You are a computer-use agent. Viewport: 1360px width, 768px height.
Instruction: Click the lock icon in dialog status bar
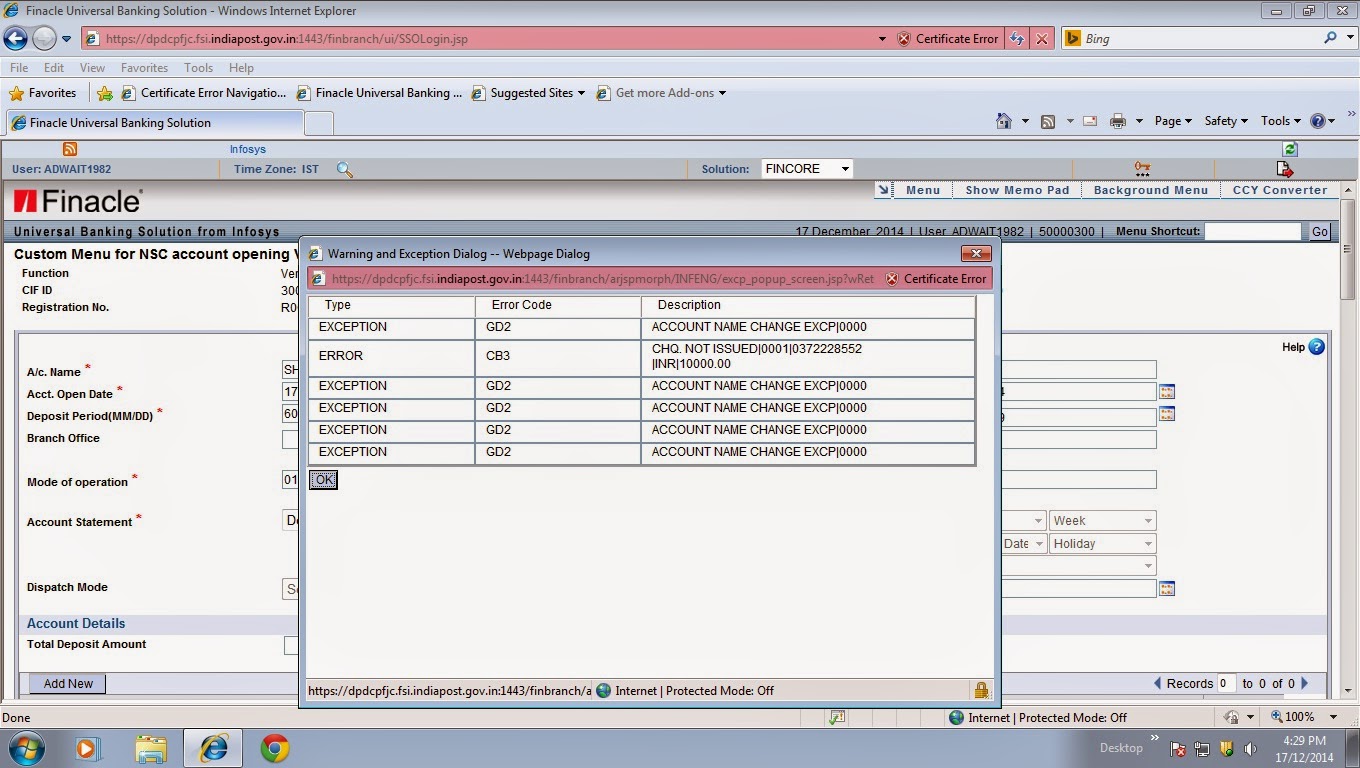[981, 690]
